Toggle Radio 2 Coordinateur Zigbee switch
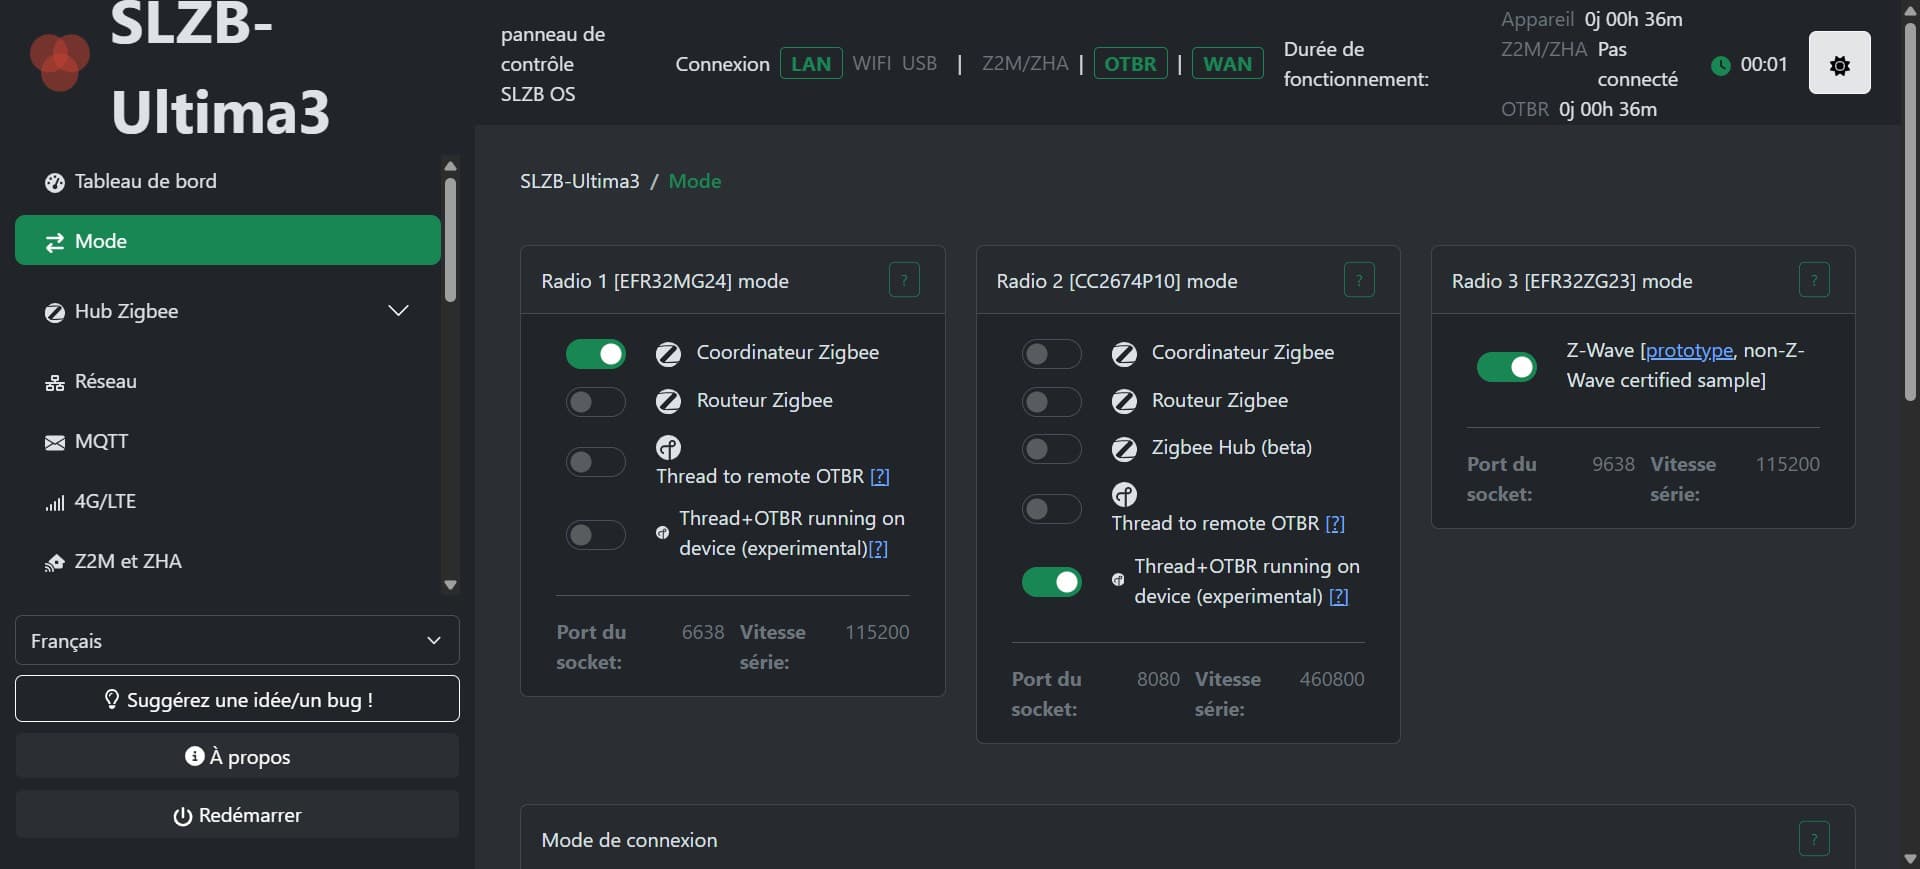 [x=1052, y=353]
